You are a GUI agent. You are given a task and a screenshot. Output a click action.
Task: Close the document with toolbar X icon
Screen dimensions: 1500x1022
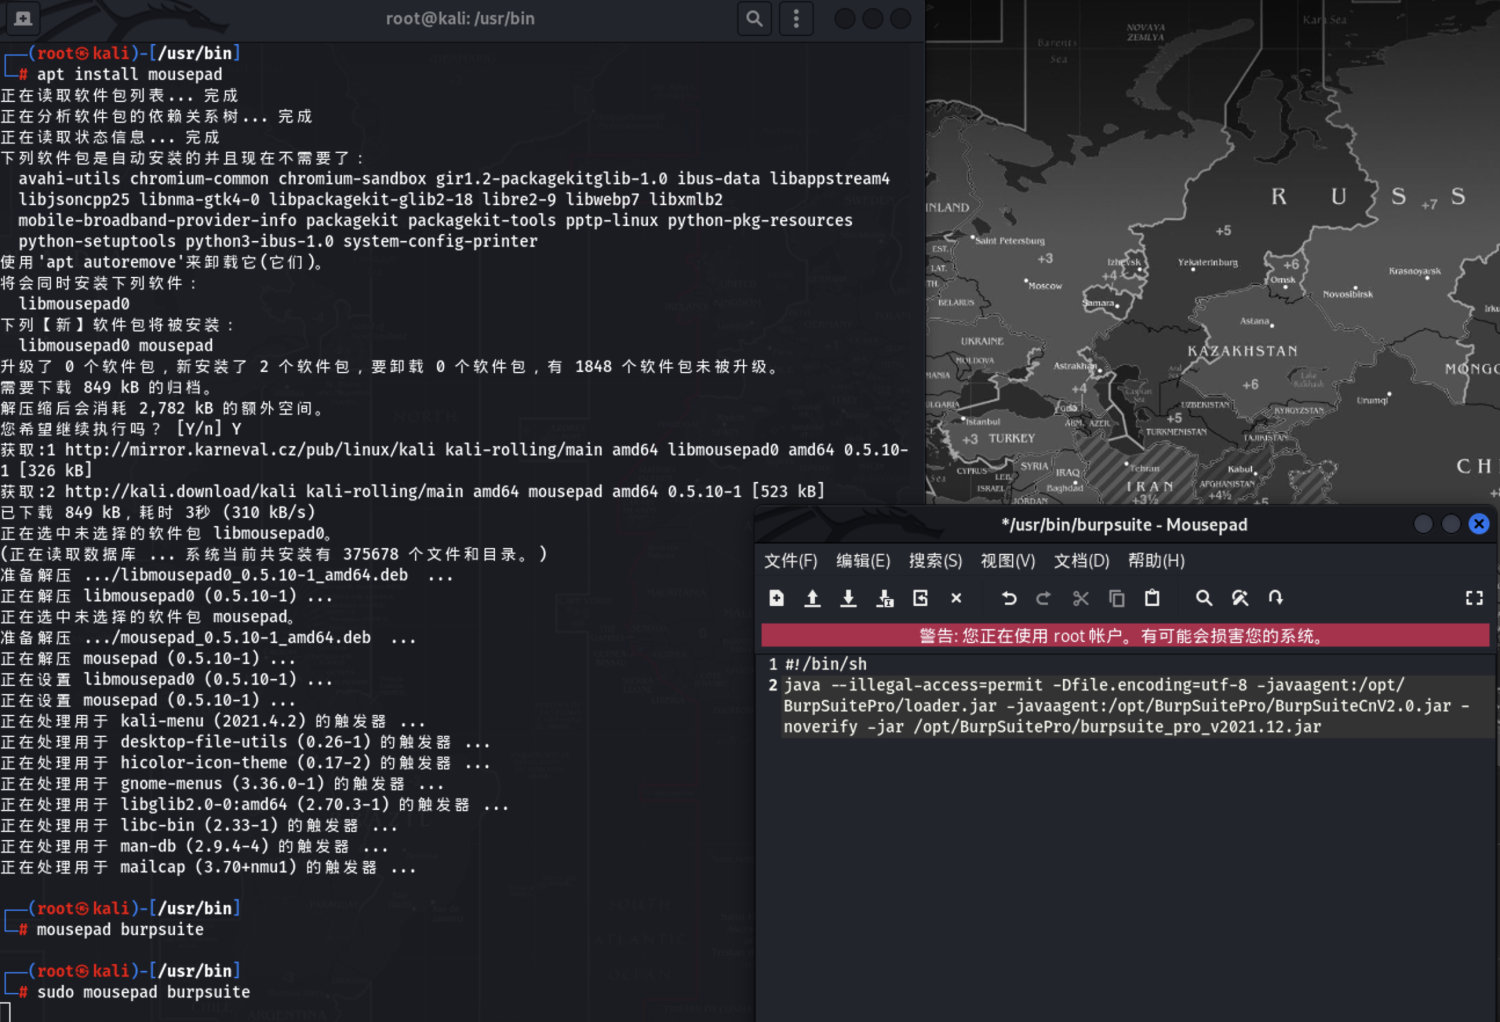pos(956,598)
